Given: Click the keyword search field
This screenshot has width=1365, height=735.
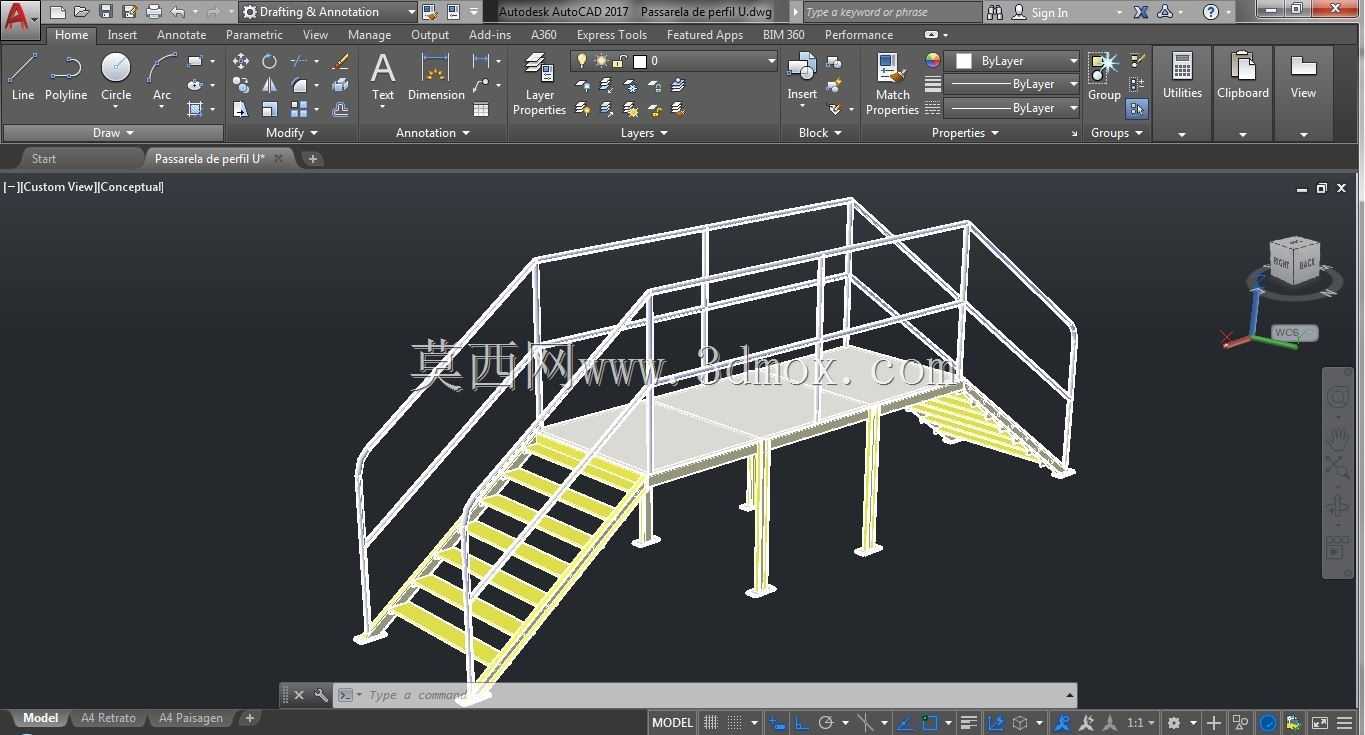Looking at the screenshot, I should (x=892, y=12).
